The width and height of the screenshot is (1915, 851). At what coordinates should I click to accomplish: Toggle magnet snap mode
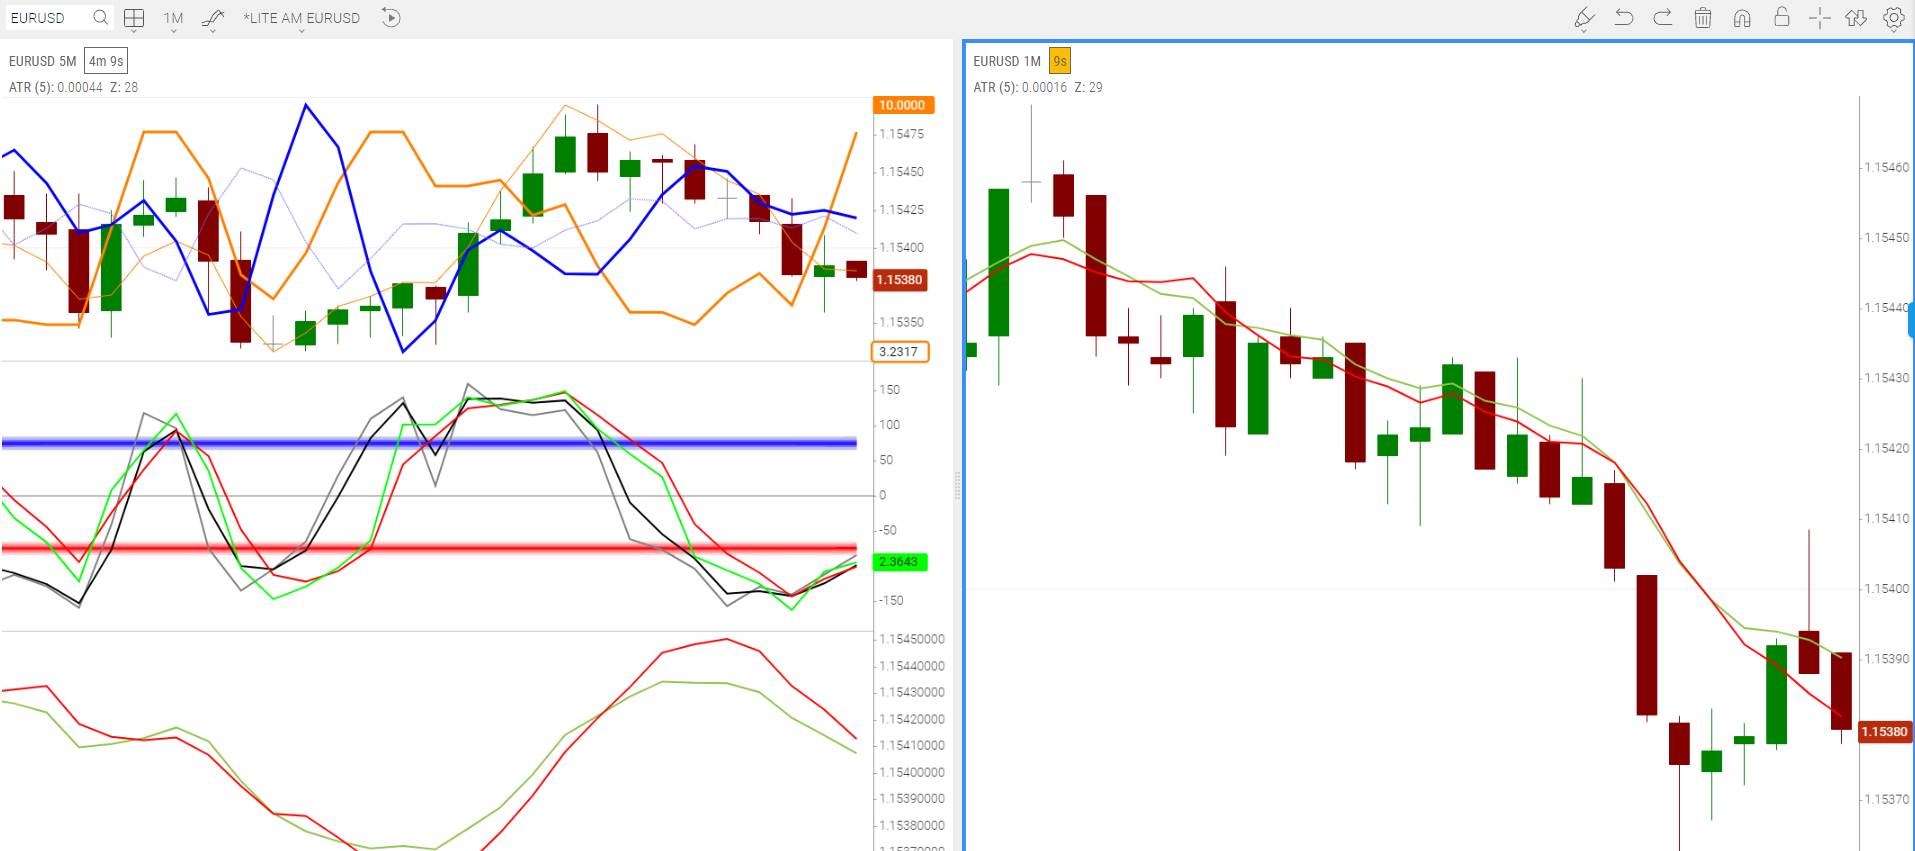[x=1742, y=18]
